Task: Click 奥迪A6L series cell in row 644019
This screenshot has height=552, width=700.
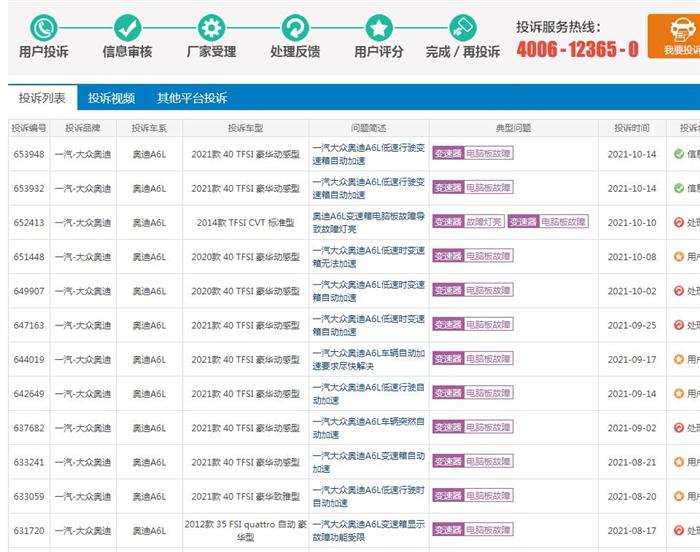Action: coord(149,360)
